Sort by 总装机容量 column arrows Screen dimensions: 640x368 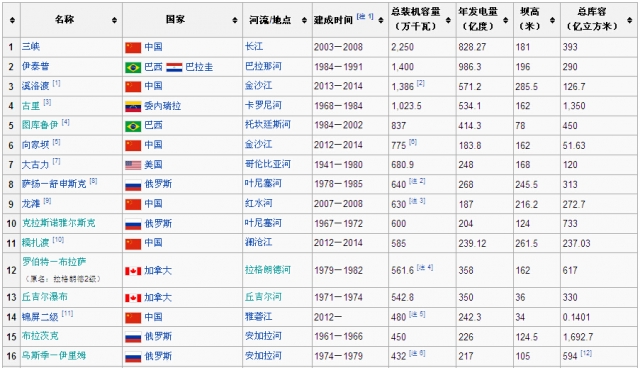pyautogui.click(x=448, y=20)
